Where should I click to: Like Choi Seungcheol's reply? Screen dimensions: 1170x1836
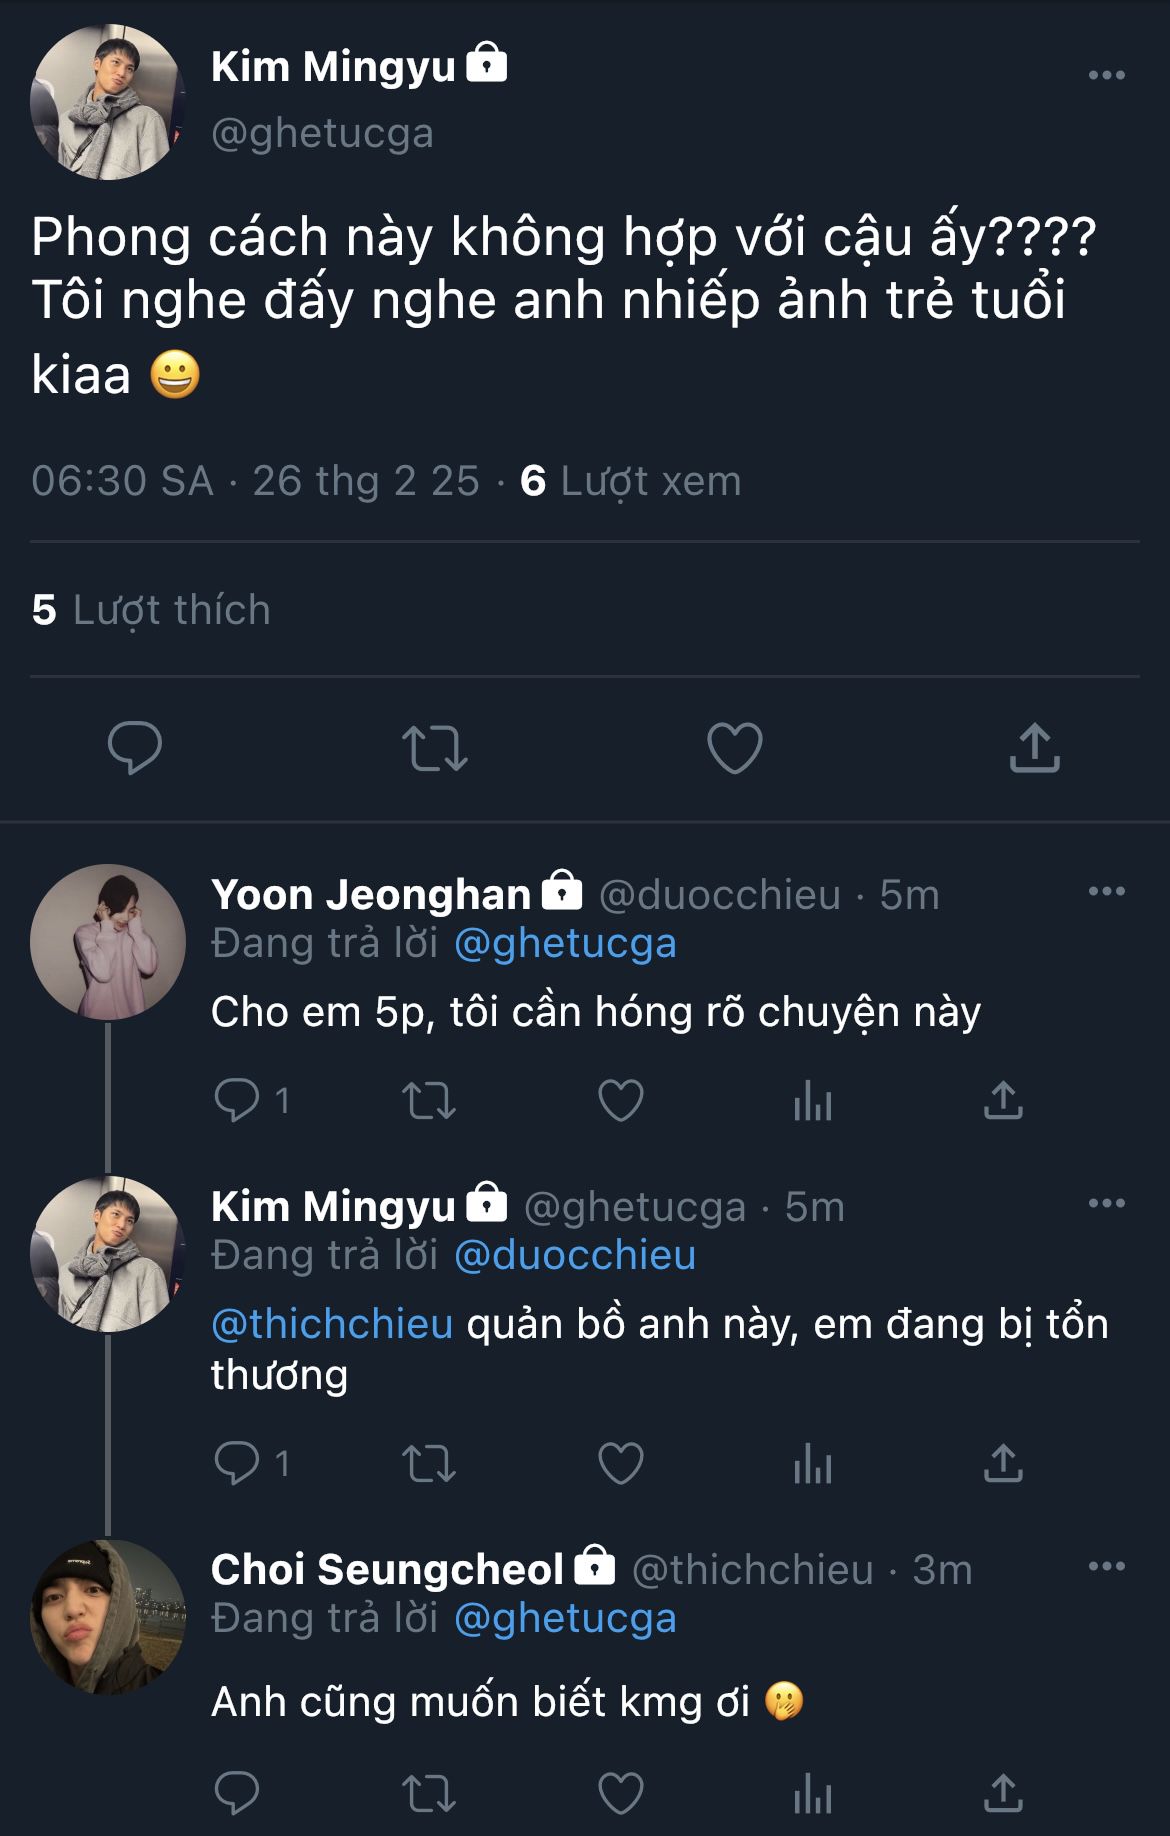click(620, 1793)
